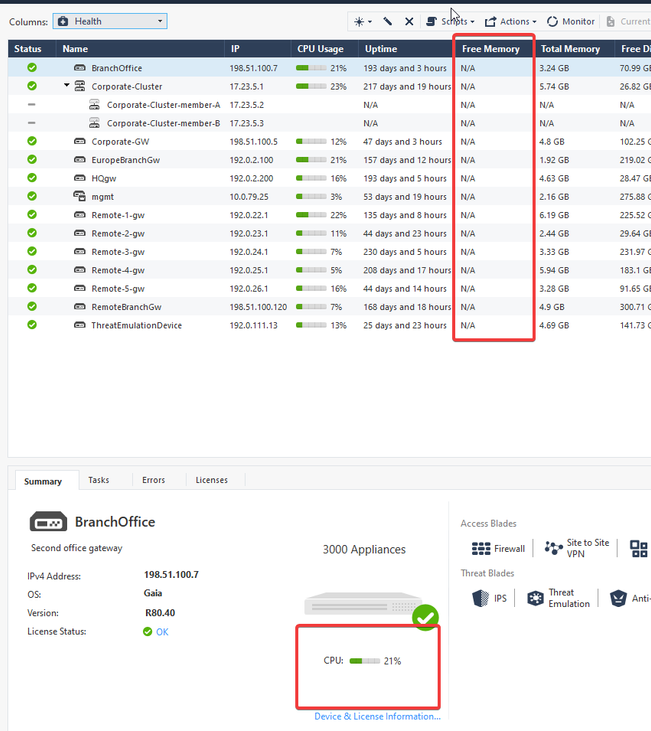Click the Edit pencil icon in toolbar
651x731 pixels.
click(388, 21)
